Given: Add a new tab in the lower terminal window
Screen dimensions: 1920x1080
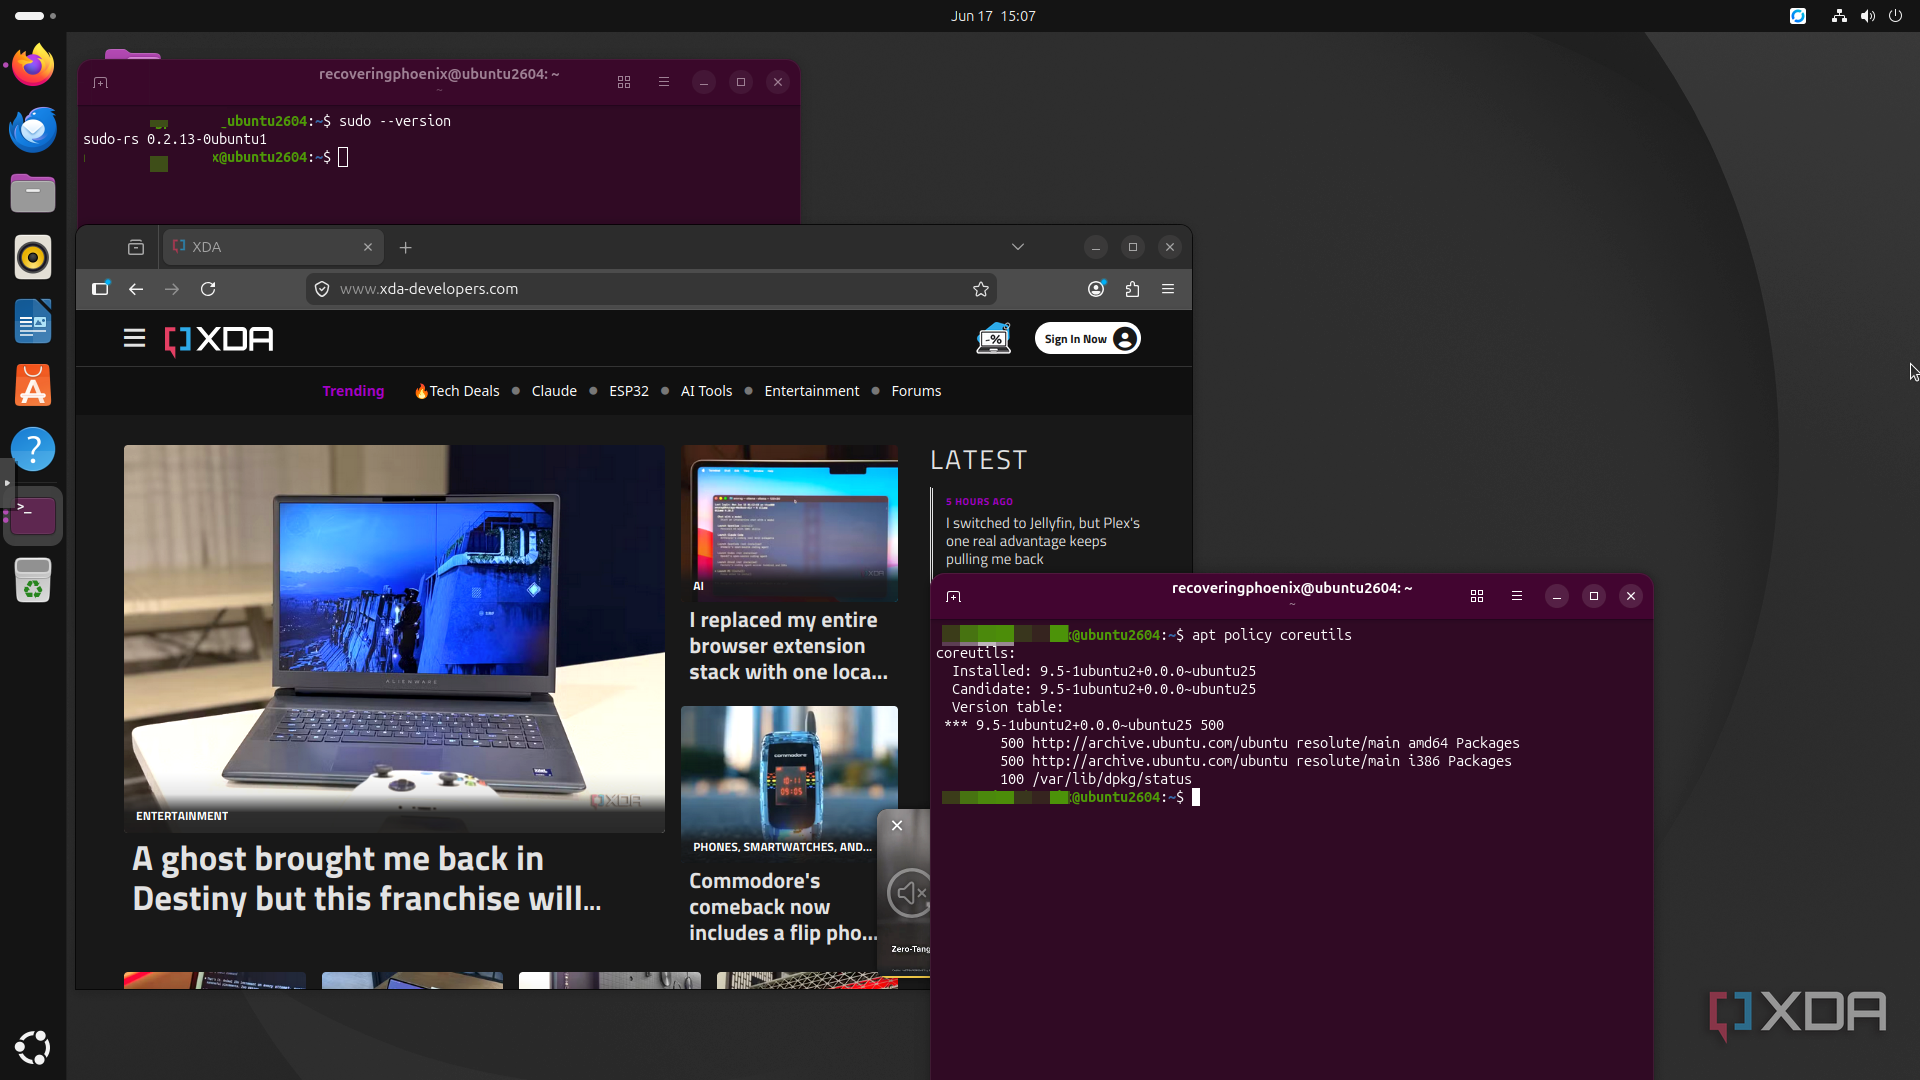Looking at the screenshot, I should pyautogui.click(x=954, y=596).
